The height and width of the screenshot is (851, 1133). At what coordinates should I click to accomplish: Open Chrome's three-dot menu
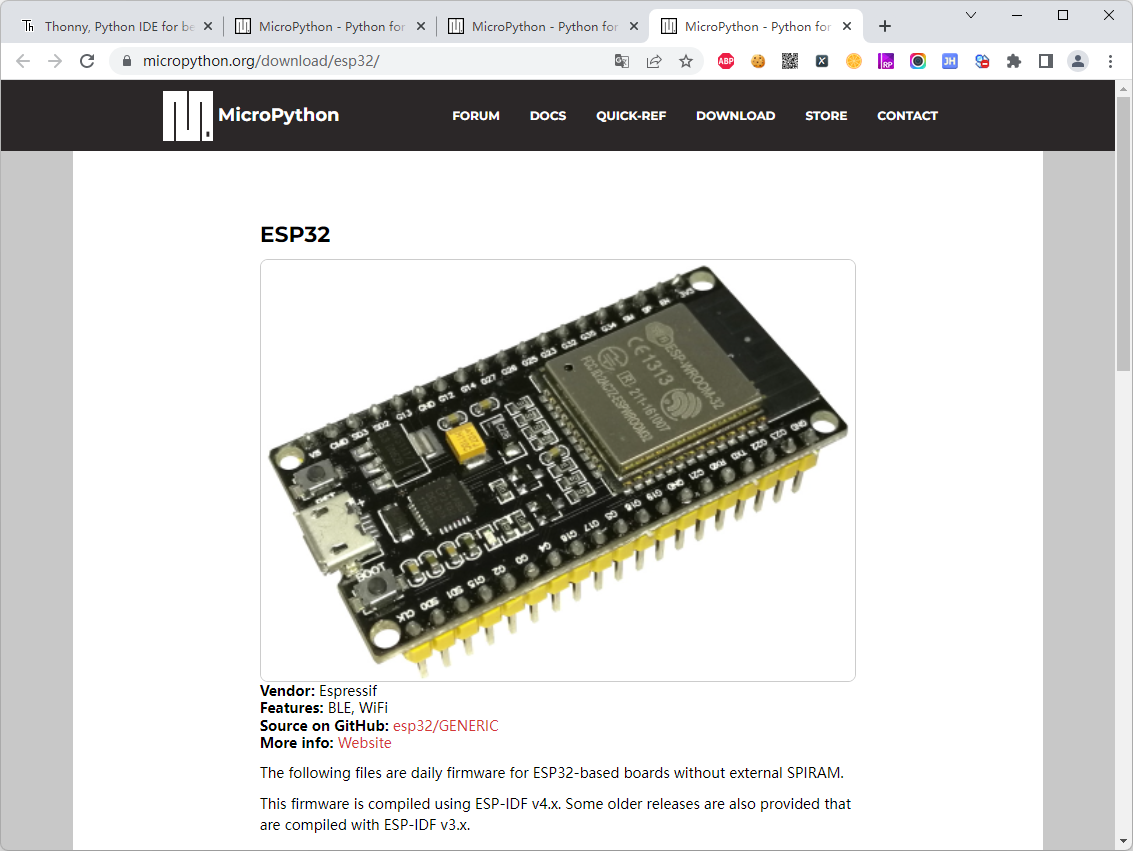pos(1111,61)
